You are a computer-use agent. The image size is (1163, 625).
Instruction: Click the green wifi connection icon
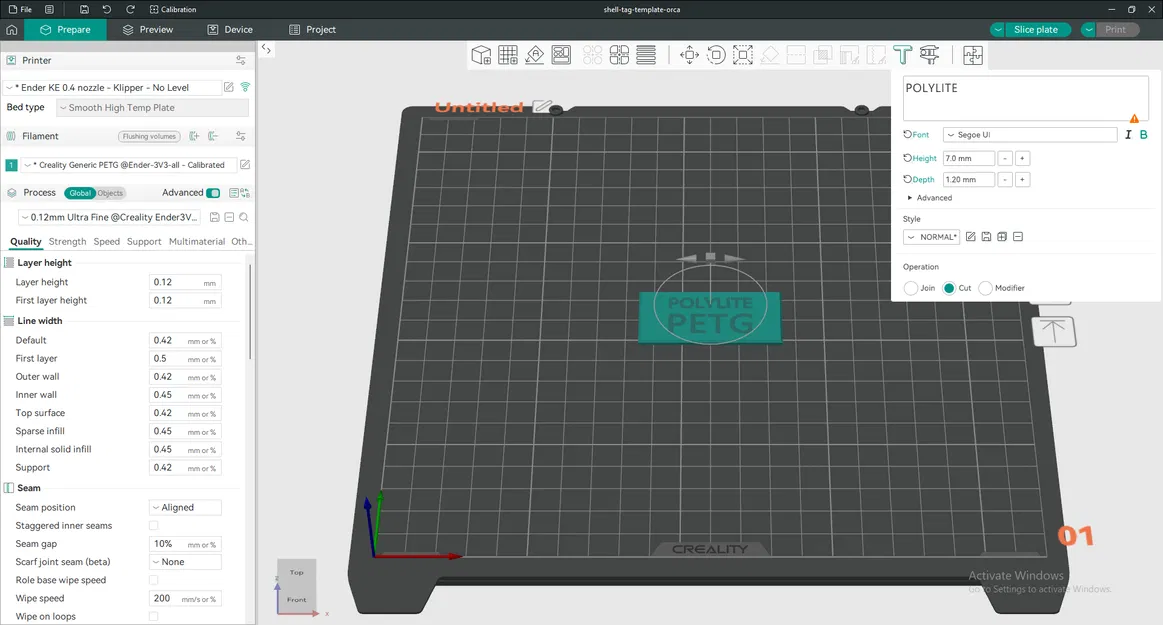pos(246,87)
